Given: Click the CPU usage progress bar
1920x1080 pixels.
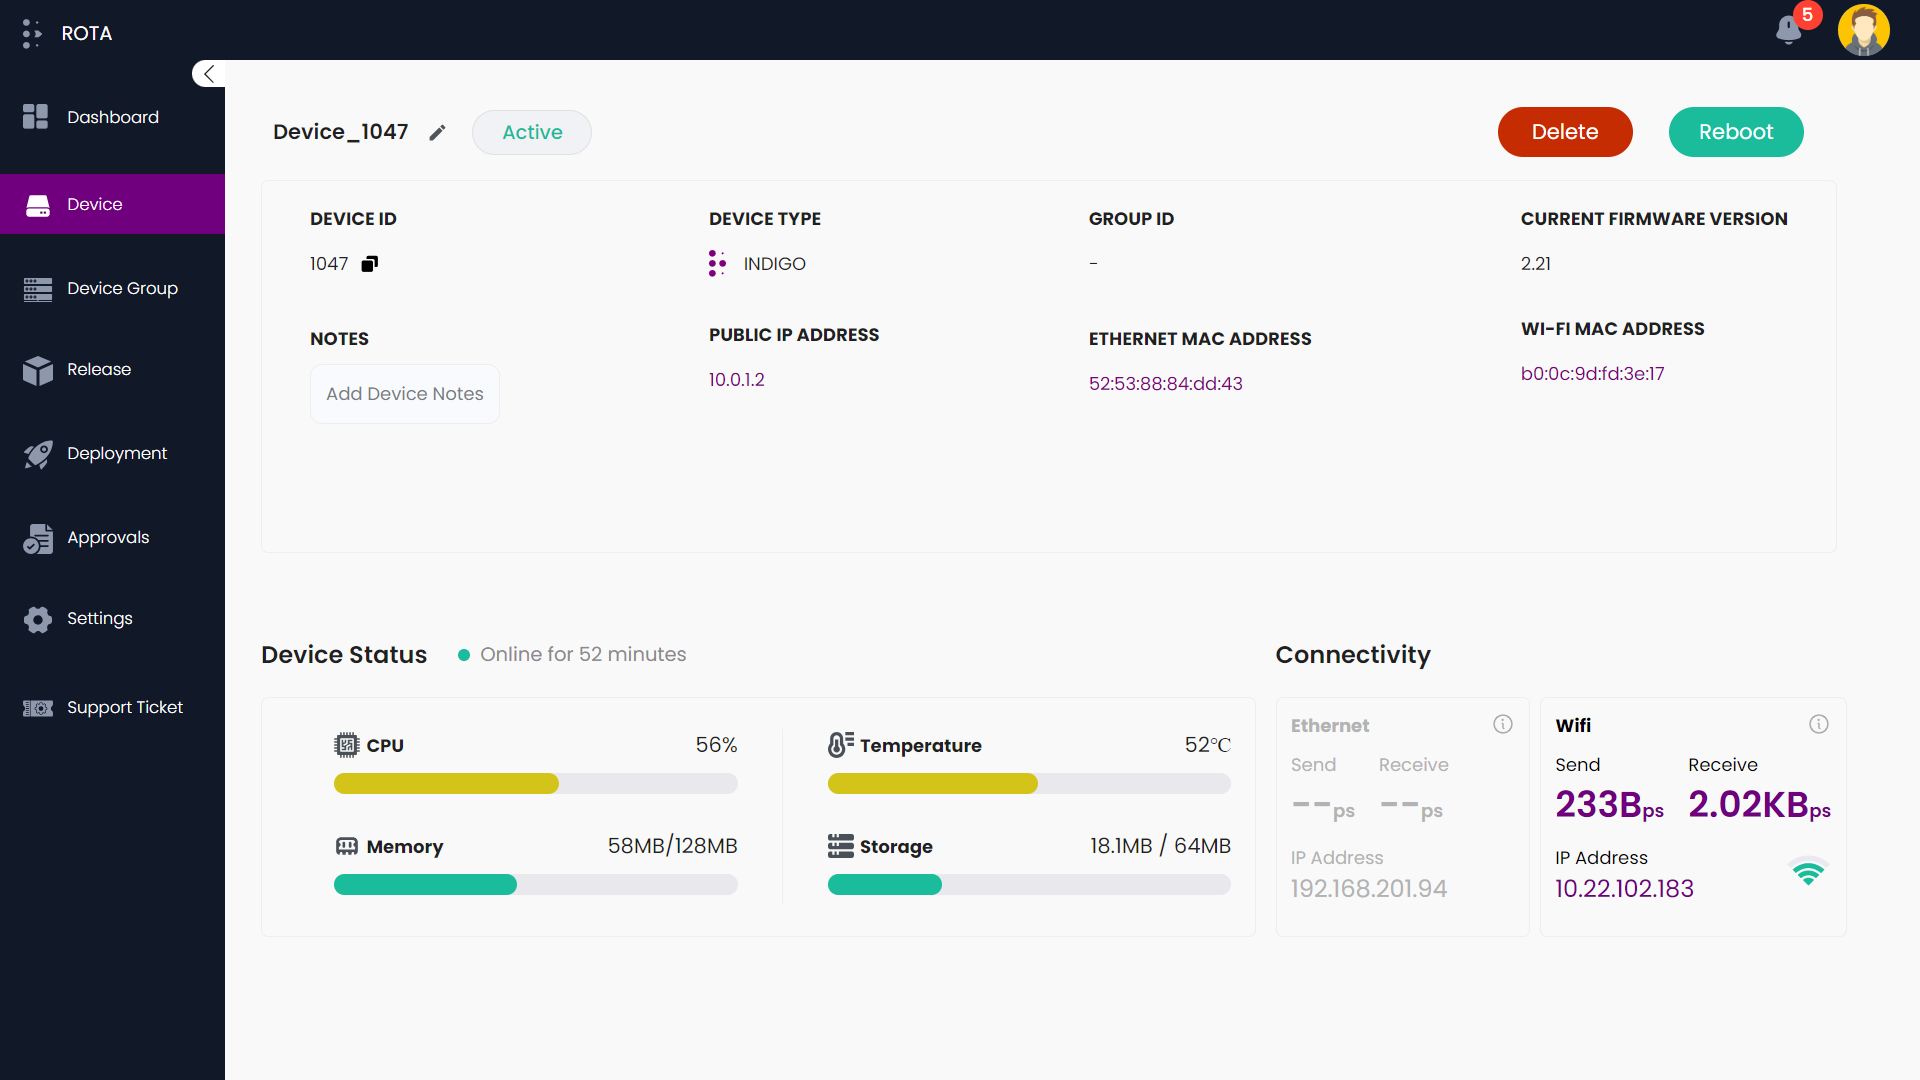Looking at the screenshot, I should [x=536, y=784].
